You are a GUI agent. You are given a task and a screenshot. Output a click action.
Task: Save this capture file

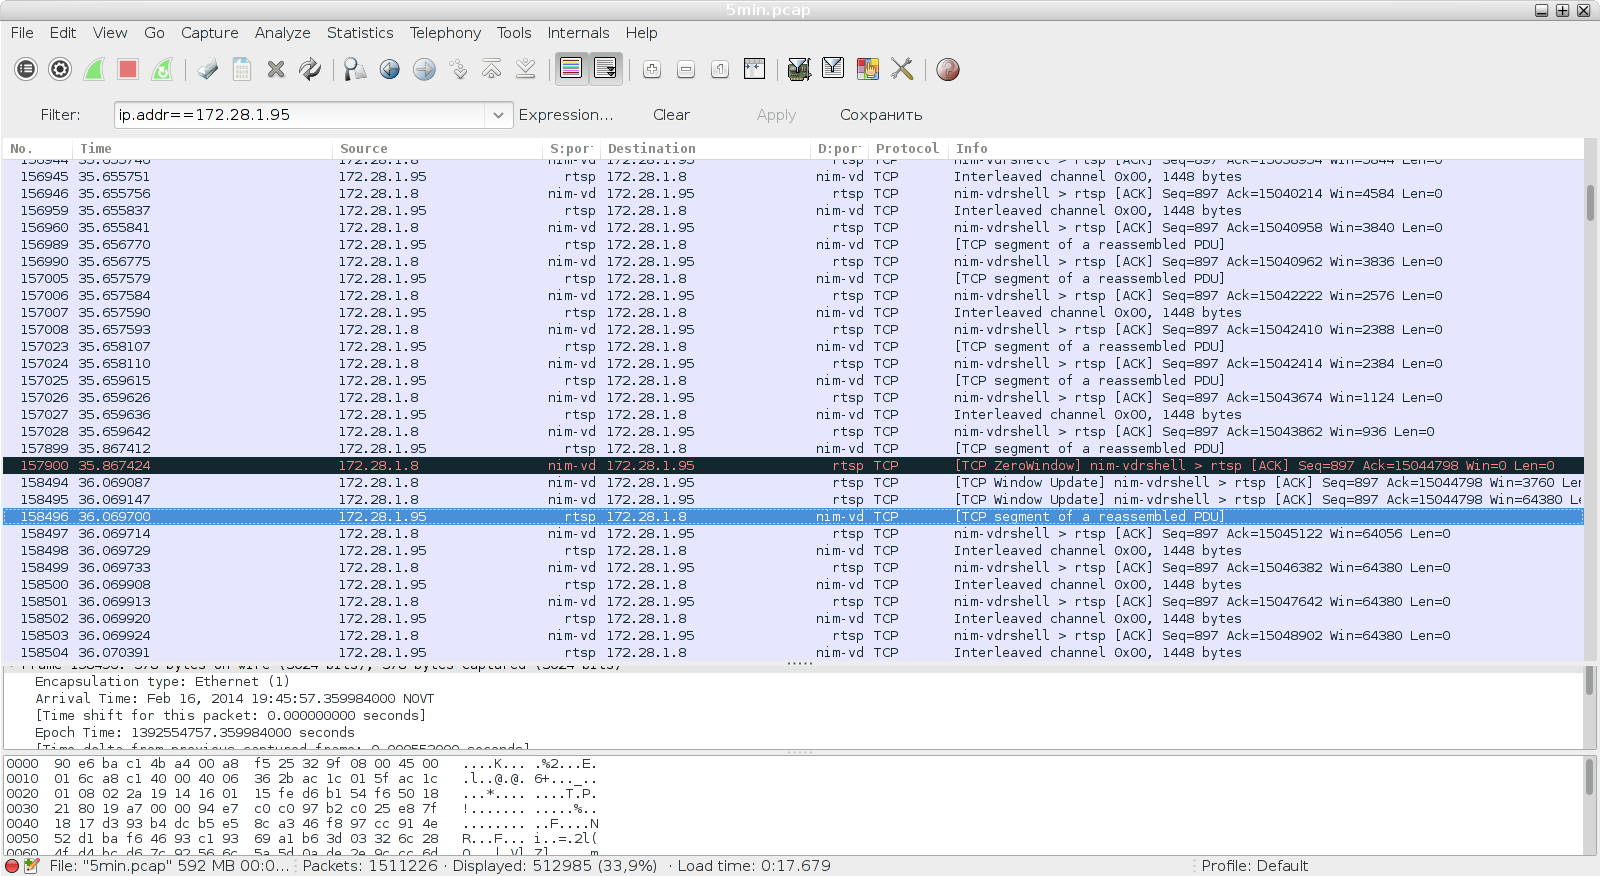(x=242, y=69)
